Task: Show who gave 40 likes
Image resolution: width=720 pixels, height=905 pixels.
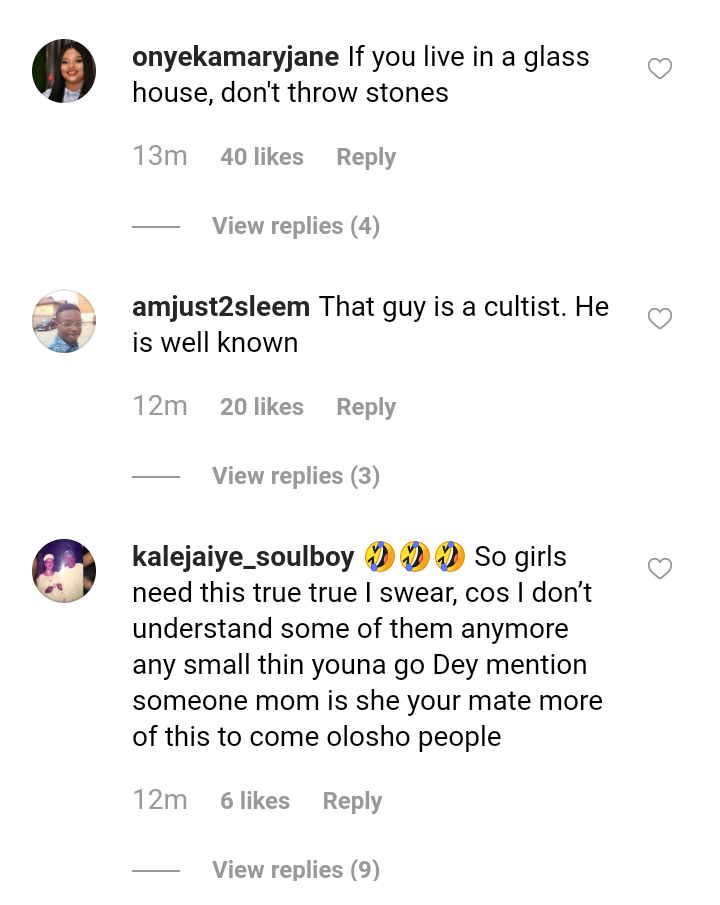Action: click(x=261, y=157)
